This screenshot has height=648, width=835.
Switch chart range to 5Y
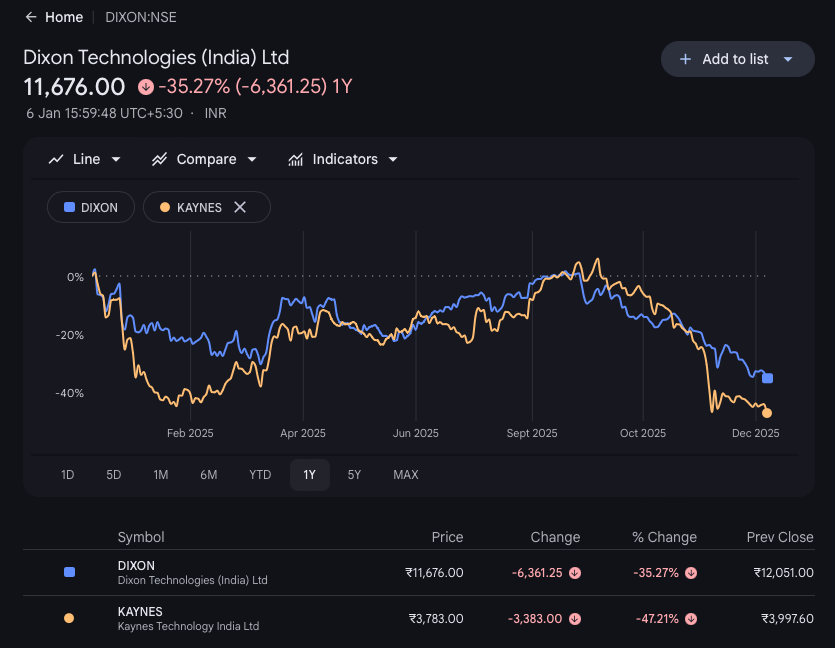354,474
